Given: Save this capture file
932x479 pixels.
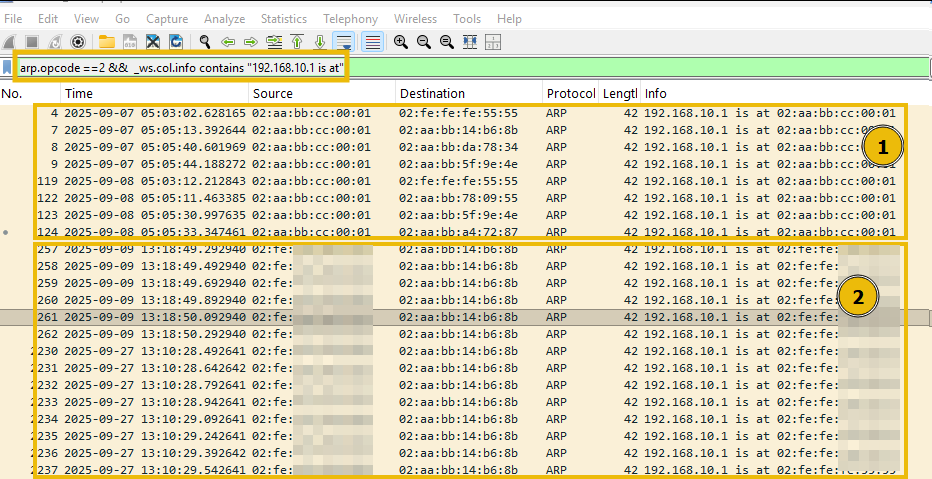Looking at the screenshot, I should (130, 42).
